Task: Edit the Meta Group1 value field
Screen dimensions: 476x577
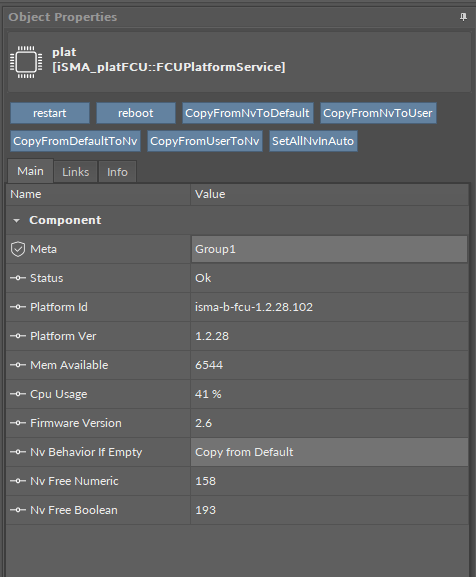Action: pyautogui.click(x=329, y=249)
